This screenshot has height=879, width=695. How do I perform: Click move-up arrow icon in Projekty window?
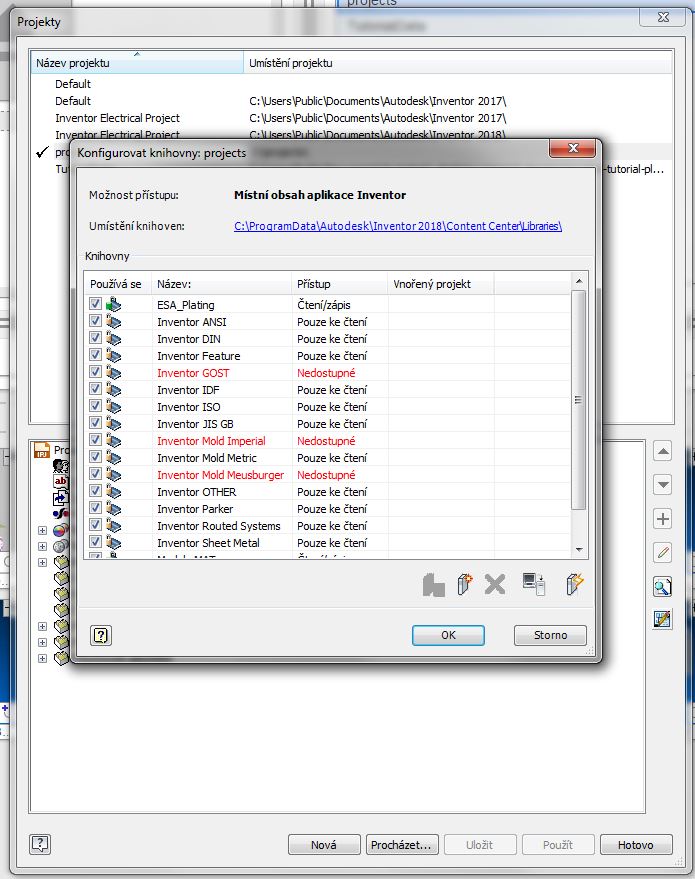662,451
